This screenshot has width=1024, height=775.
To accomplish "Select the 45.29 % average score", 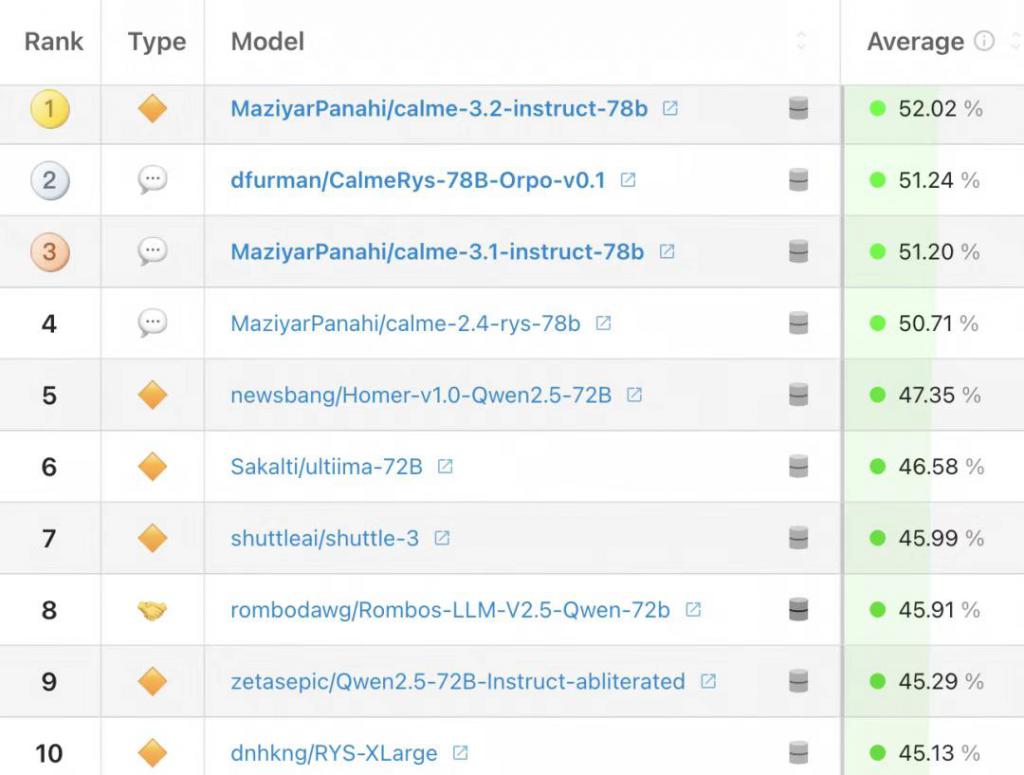I will tap(941, 682).
